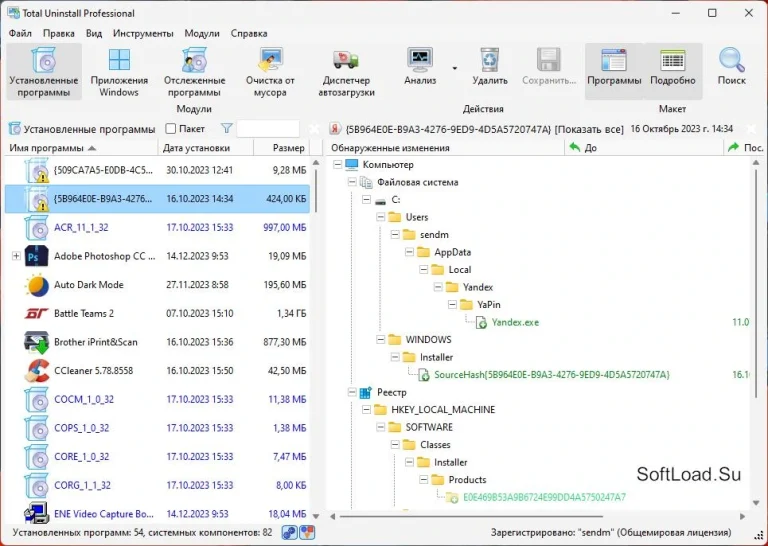768x546 pixels.
Task: Click the До column header
Action: (x=644, y=147)
